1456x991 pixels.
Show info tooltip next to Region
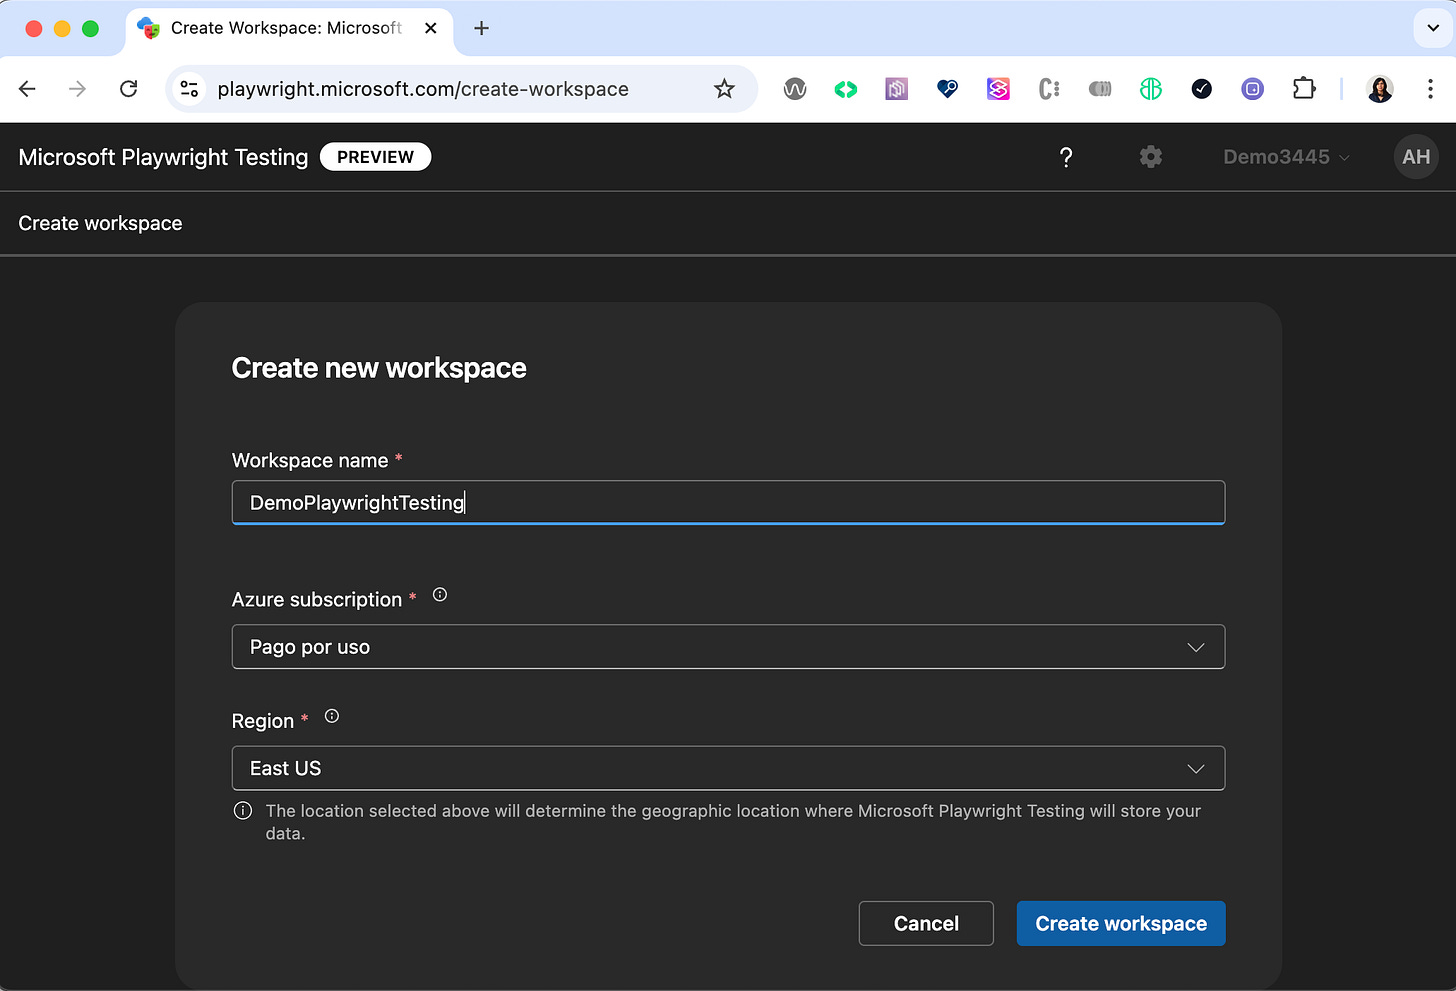click(x=332, y=716)
